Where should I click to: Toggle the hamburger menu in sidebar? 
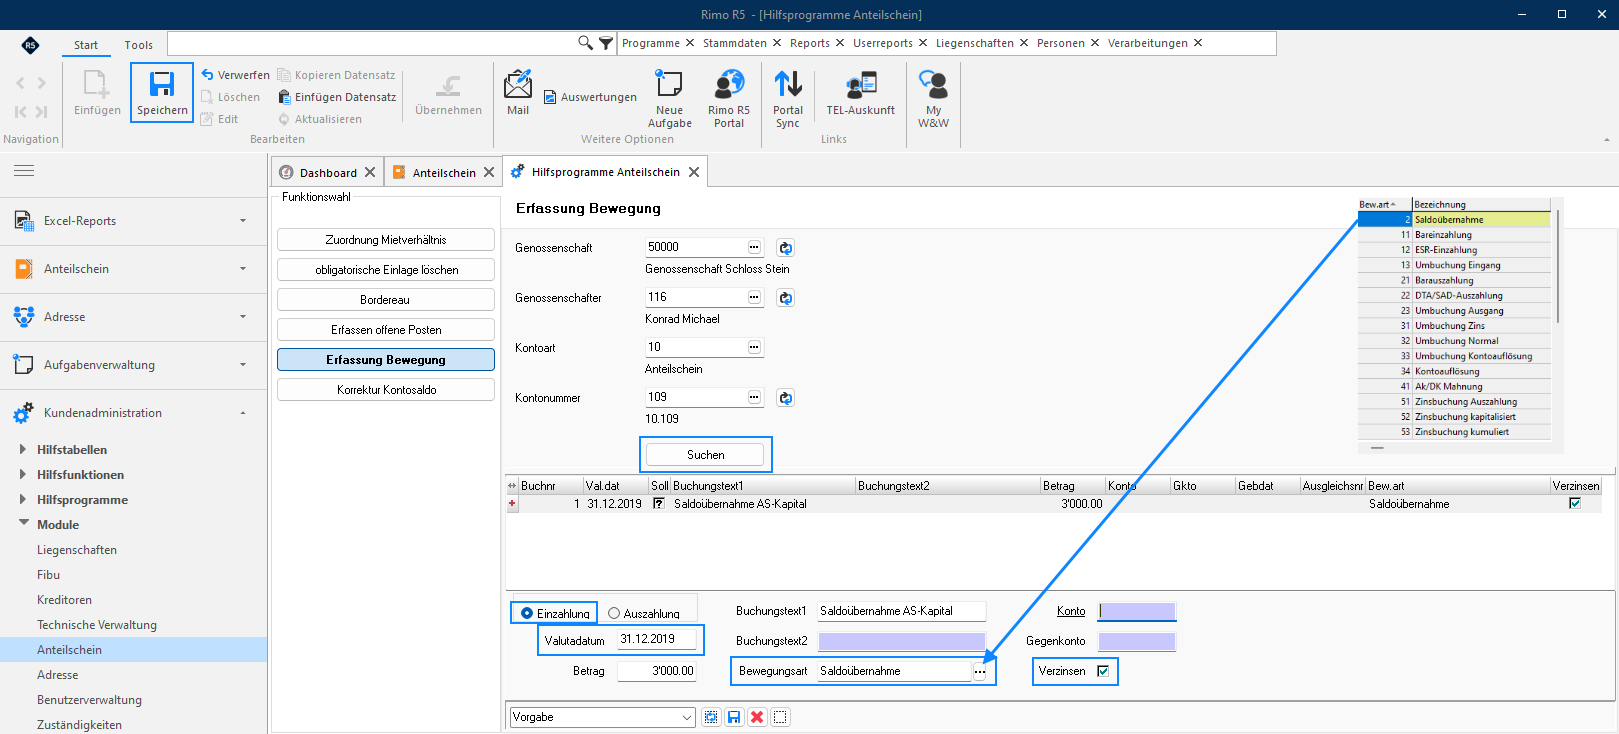click(24, 171)
